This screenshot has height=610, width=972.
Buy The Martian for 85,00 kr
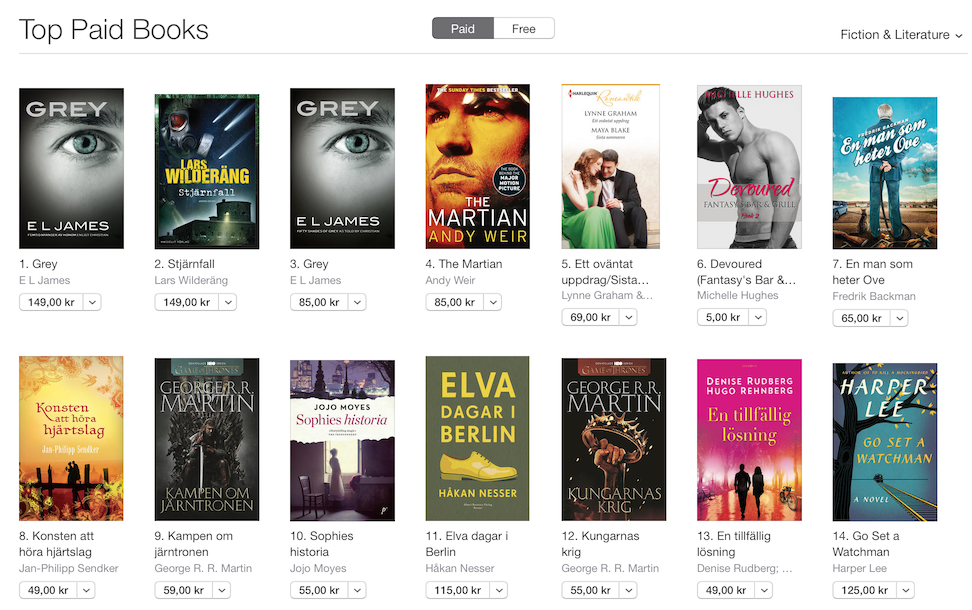454,302
